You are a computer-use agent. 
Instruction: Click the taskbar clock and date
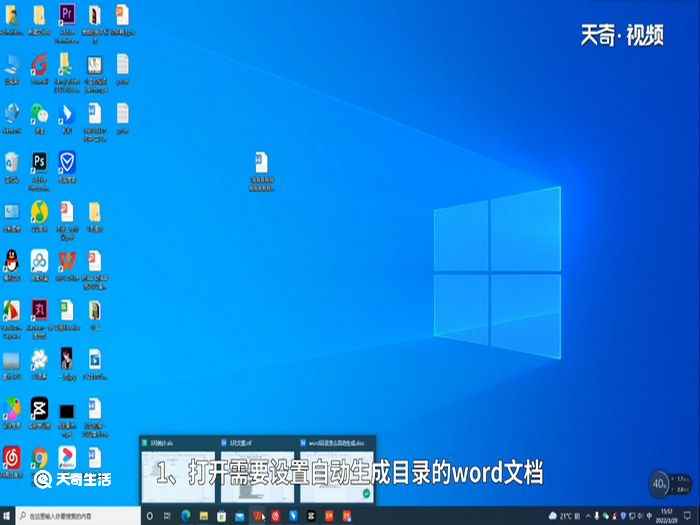point(665,516)
